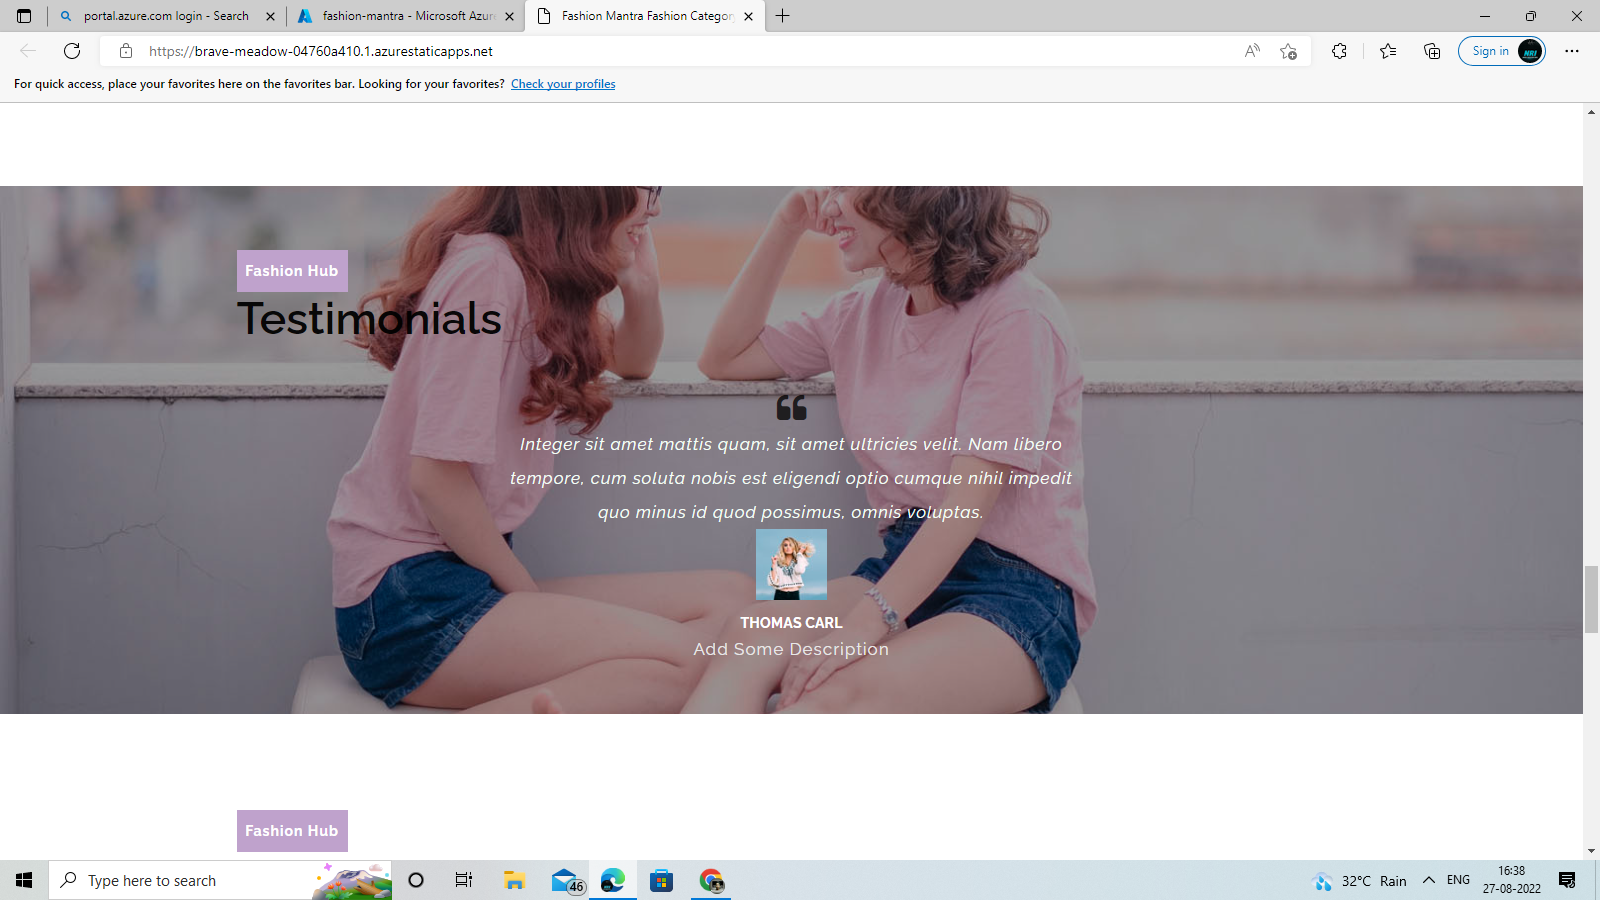1600x900 pixels.
Task: Navigate back to previous page
Action: point(26,51)
